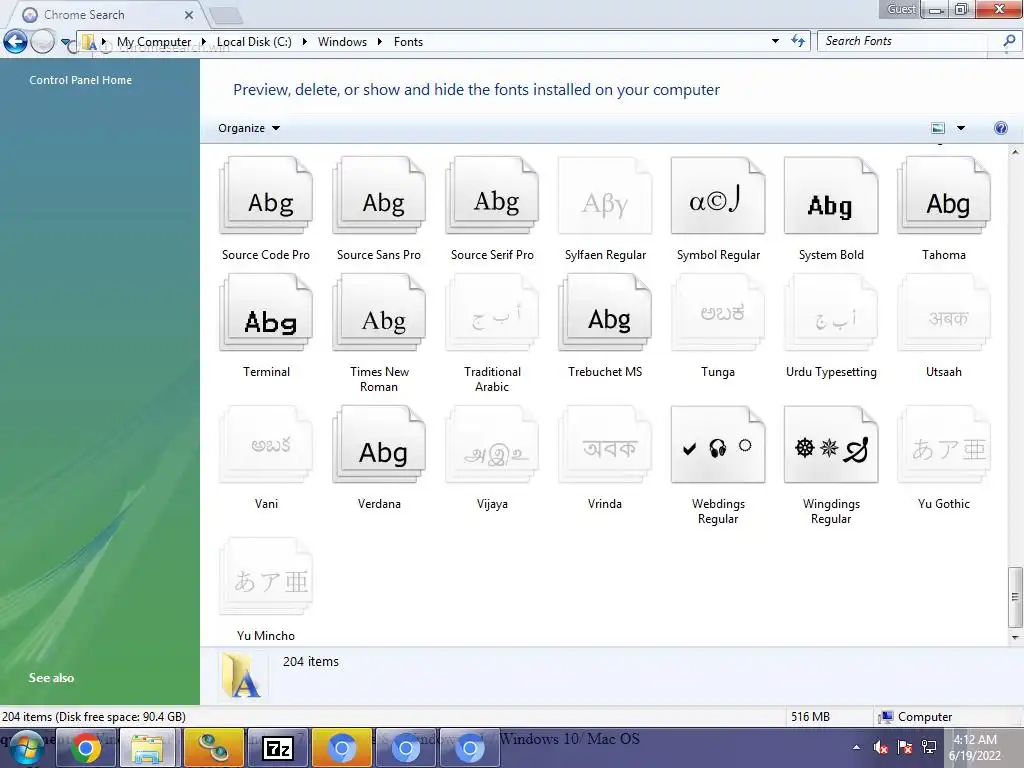Open Windows Explorer from the taskbar
Image resolution: width=1024 pixels, height=768 pixels.
click(148, 748)
